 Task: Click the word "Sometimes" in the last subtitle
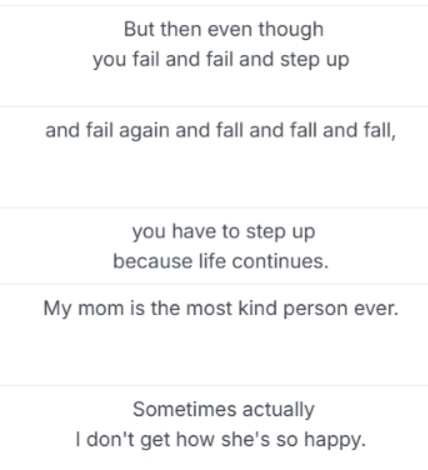pyautogui.click(x=184, y=410)
